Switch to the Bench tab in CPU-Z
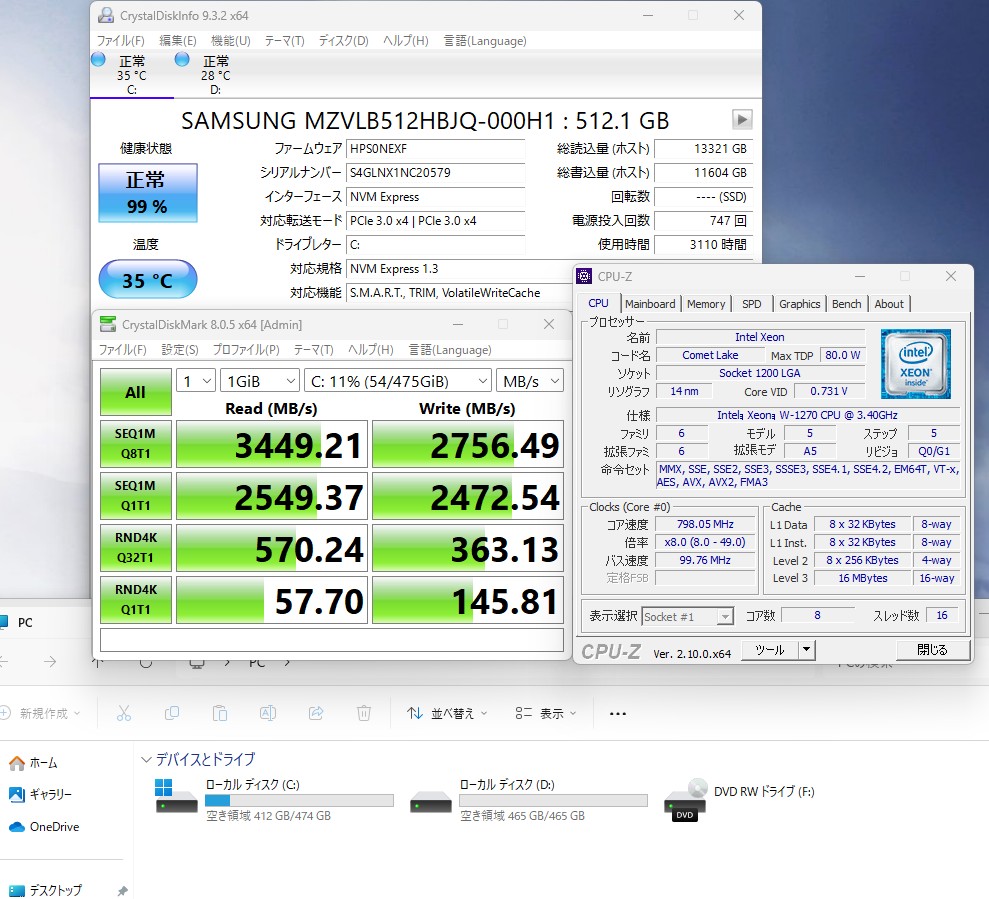This screenshot has width=989, height=899. pyautogui.click(x=846, y=304)
